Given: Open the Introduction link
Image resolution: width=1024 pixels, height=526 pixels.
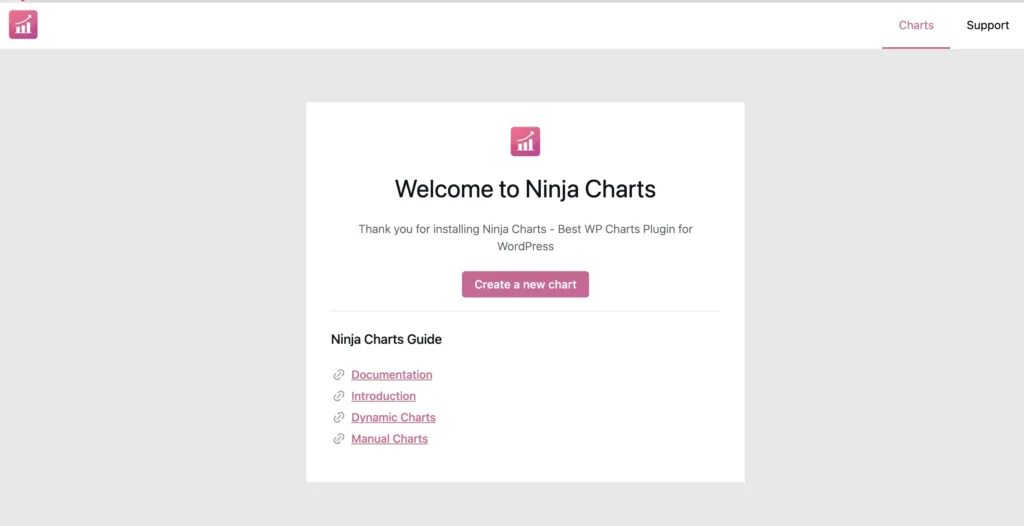Looking at the screenshot, I should pyautogui.click(x=383, y=396).
